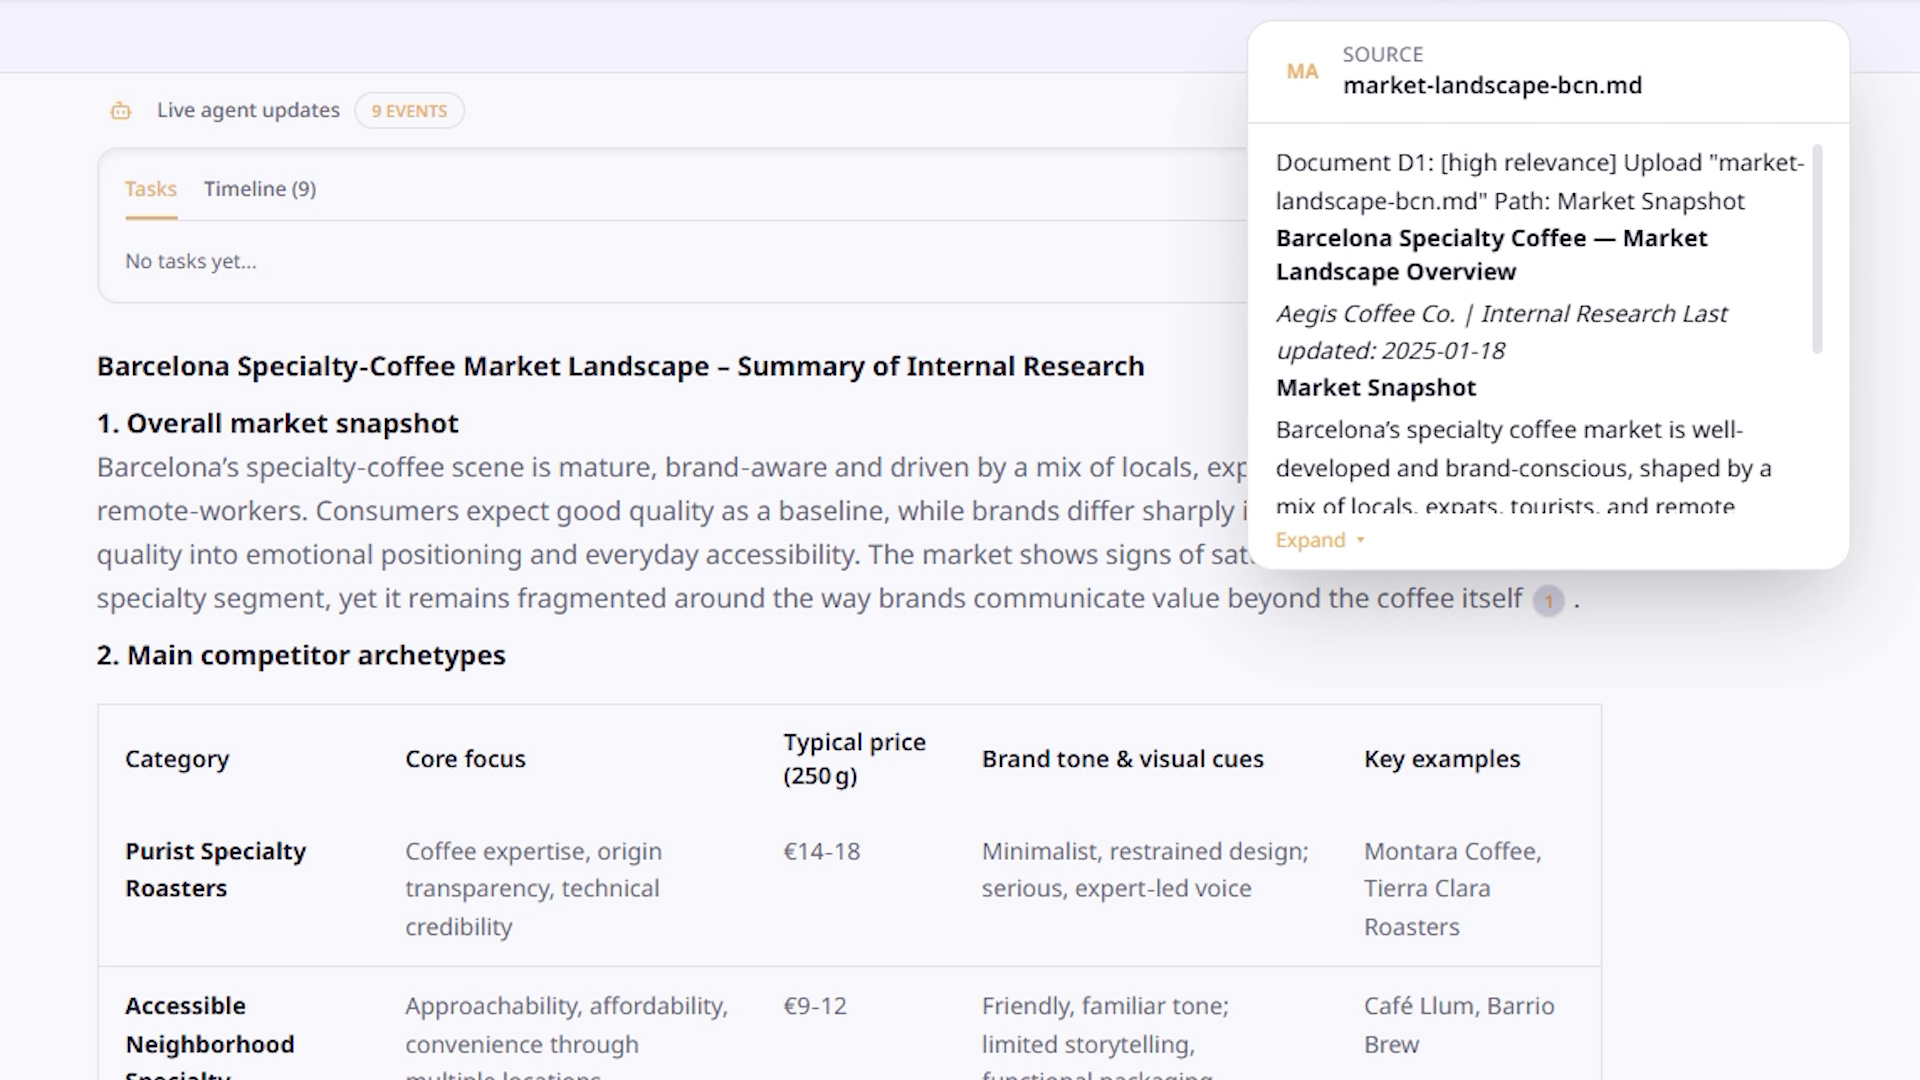This screenshot has width=1920, height=1080.
Task: Click the SOURCE label in the popup header
Action: 1382,54
